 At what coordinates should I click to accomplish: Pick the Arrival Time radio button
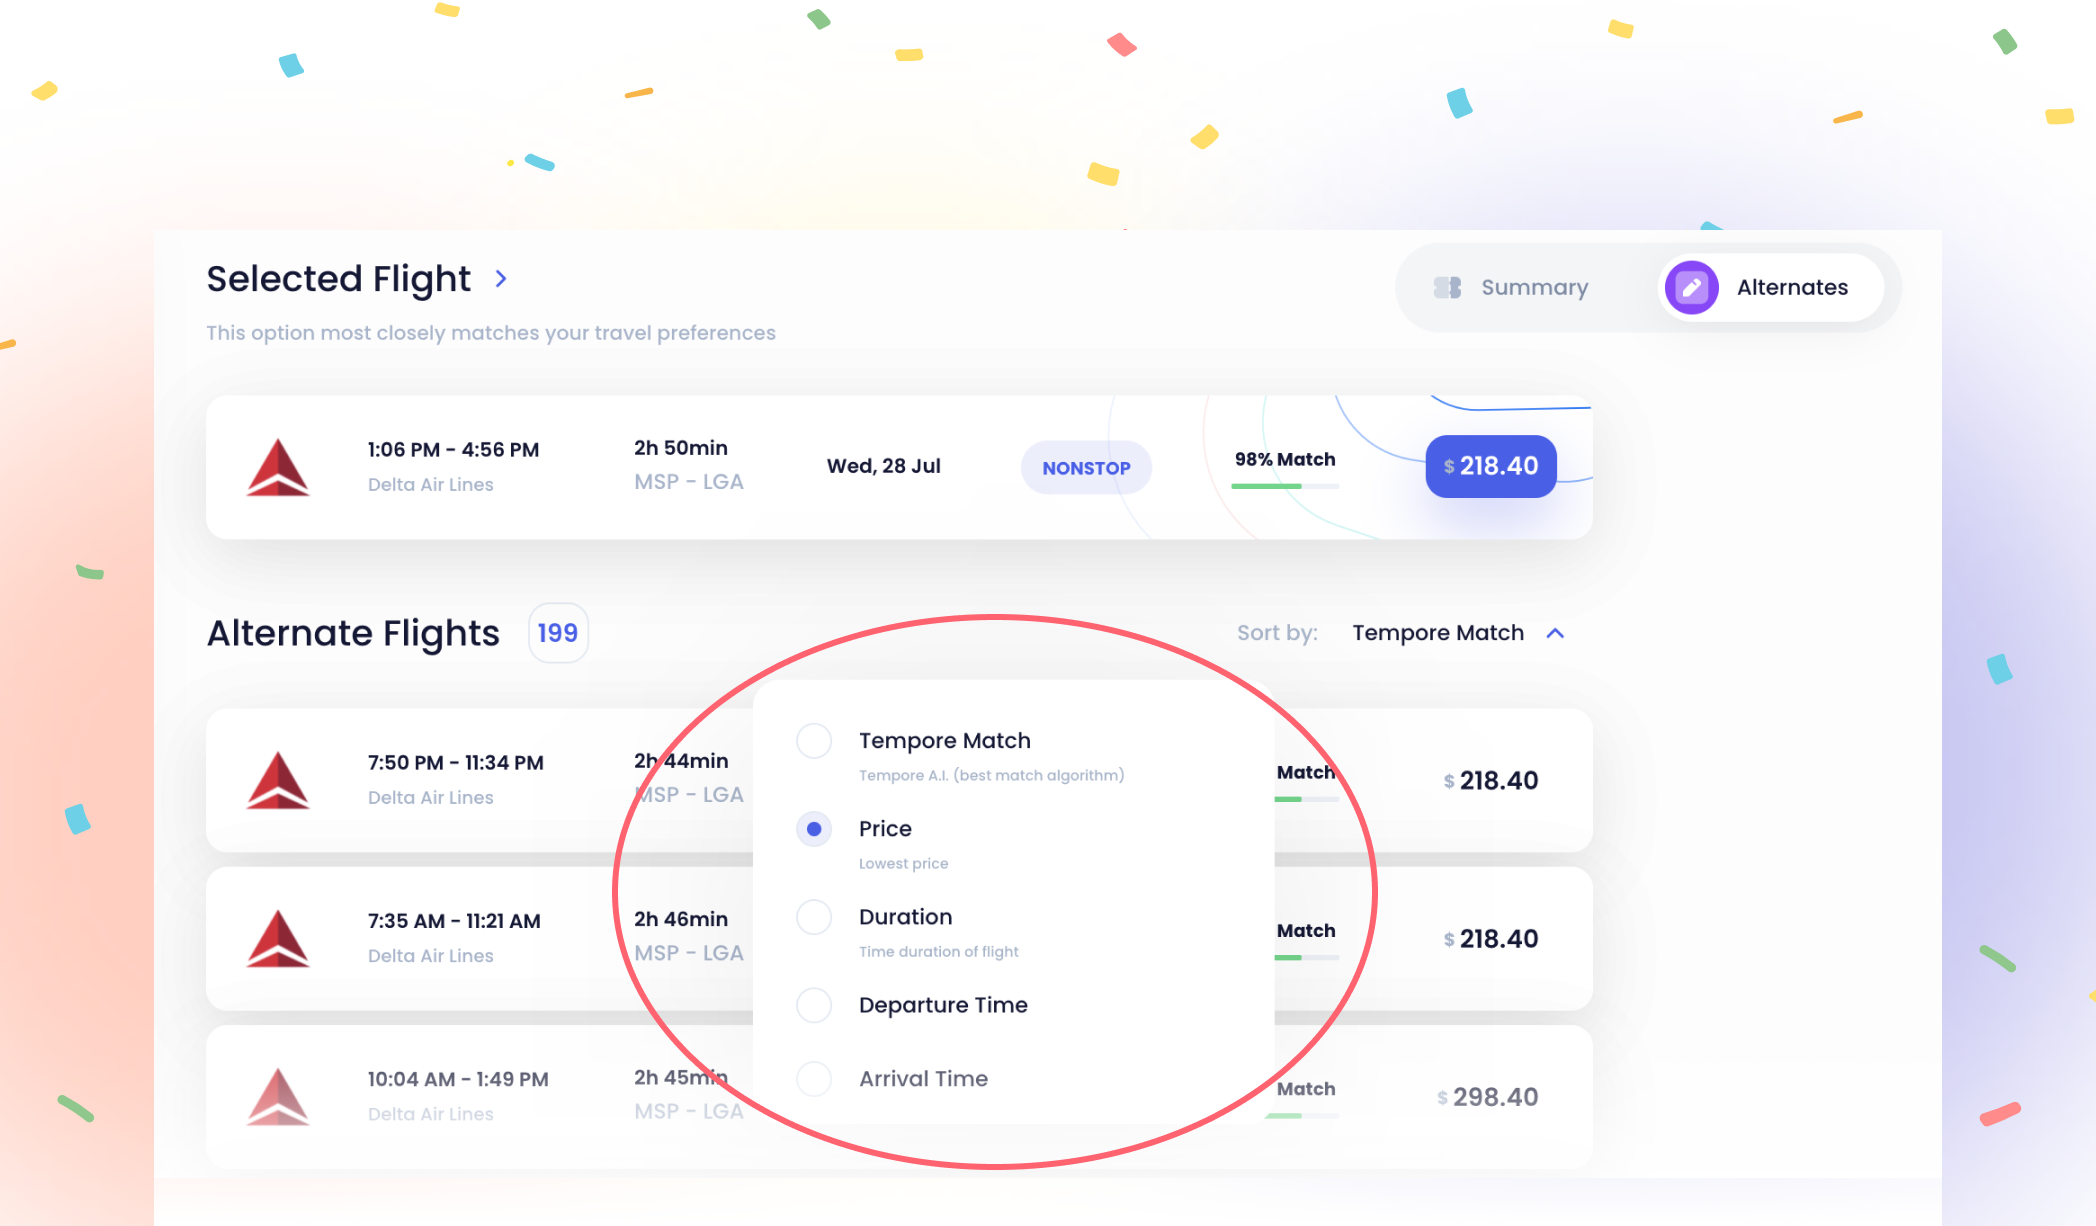click(814, 1079)
